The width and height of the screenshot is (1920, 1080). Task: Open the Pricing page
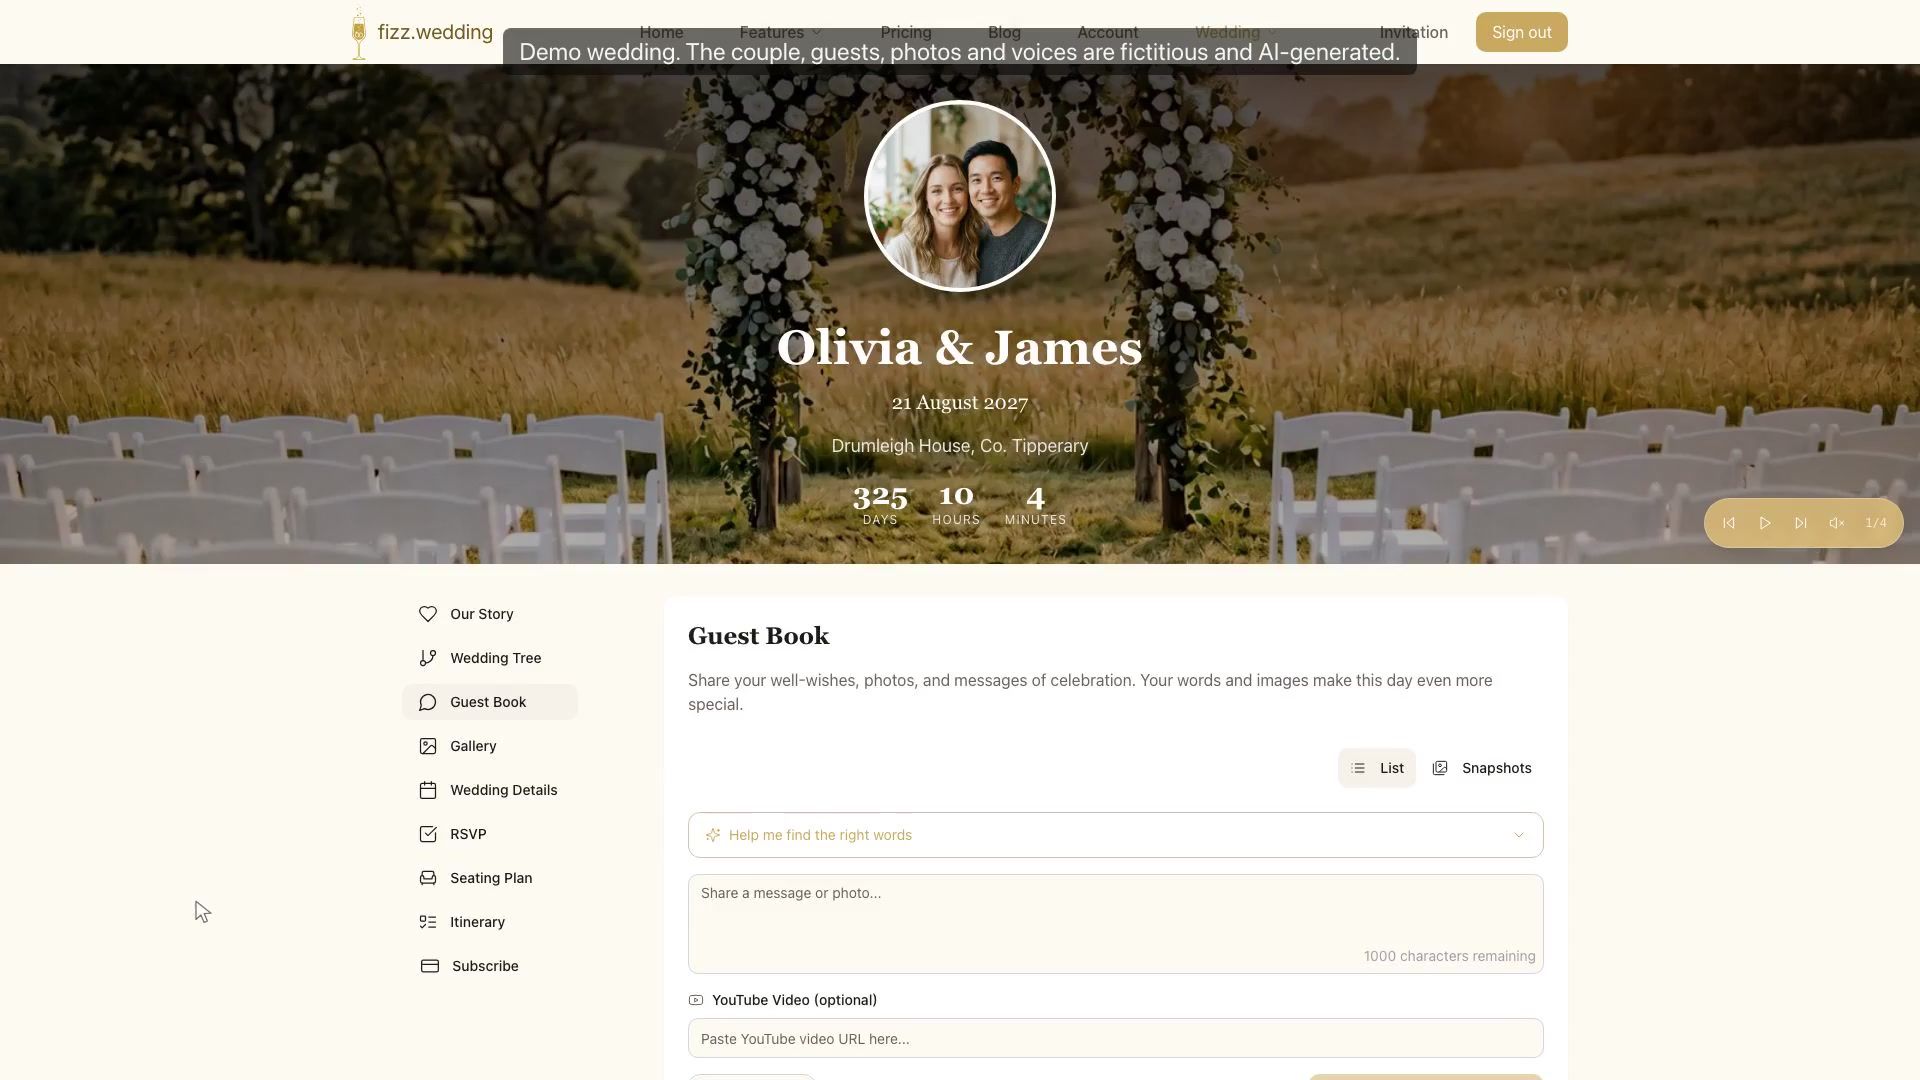tap(906, 32)
